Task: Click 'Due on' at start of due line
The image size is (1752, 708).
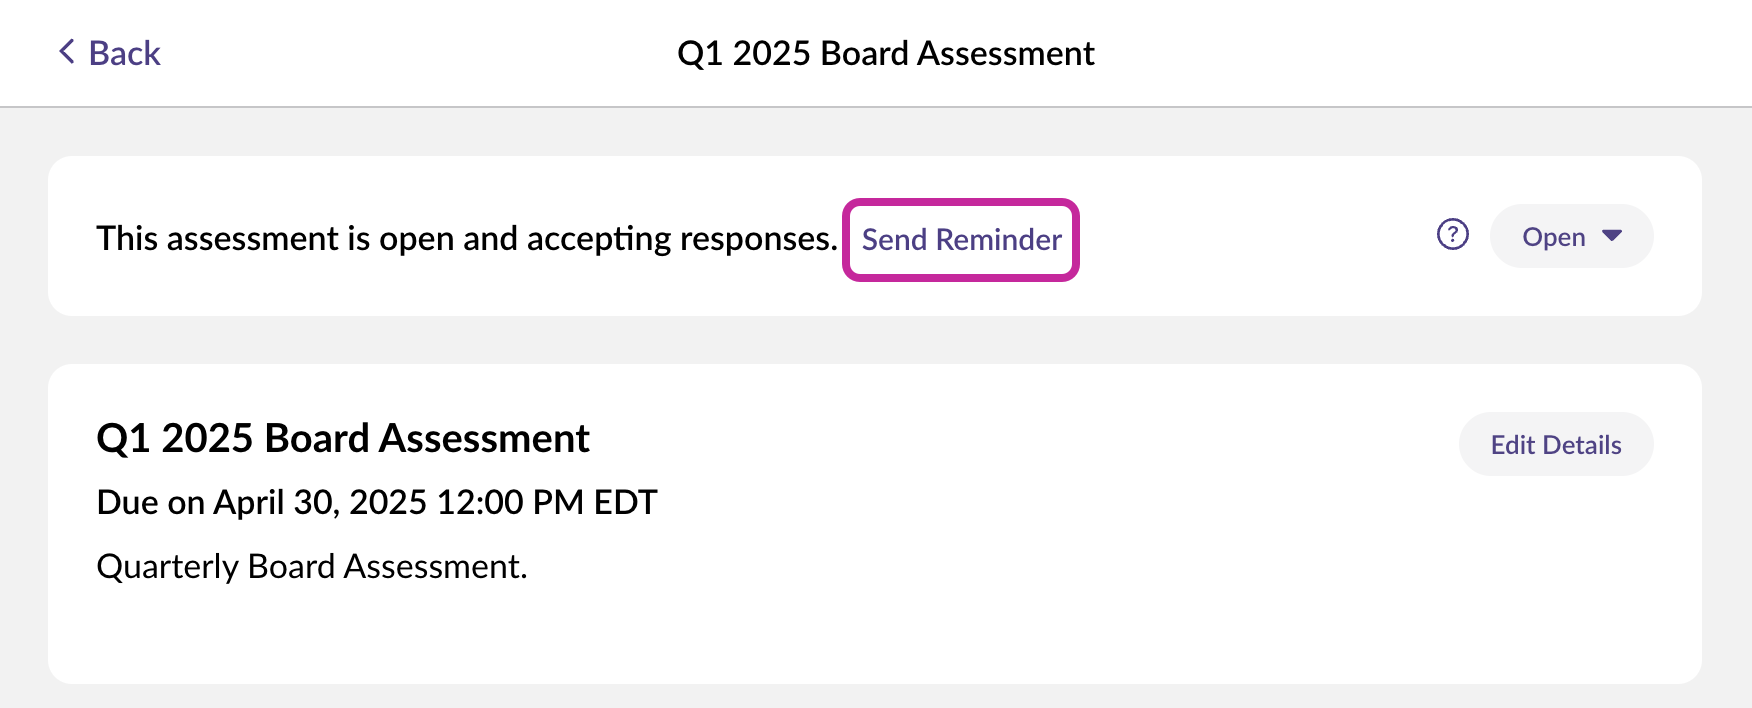Action: (151, 502)
